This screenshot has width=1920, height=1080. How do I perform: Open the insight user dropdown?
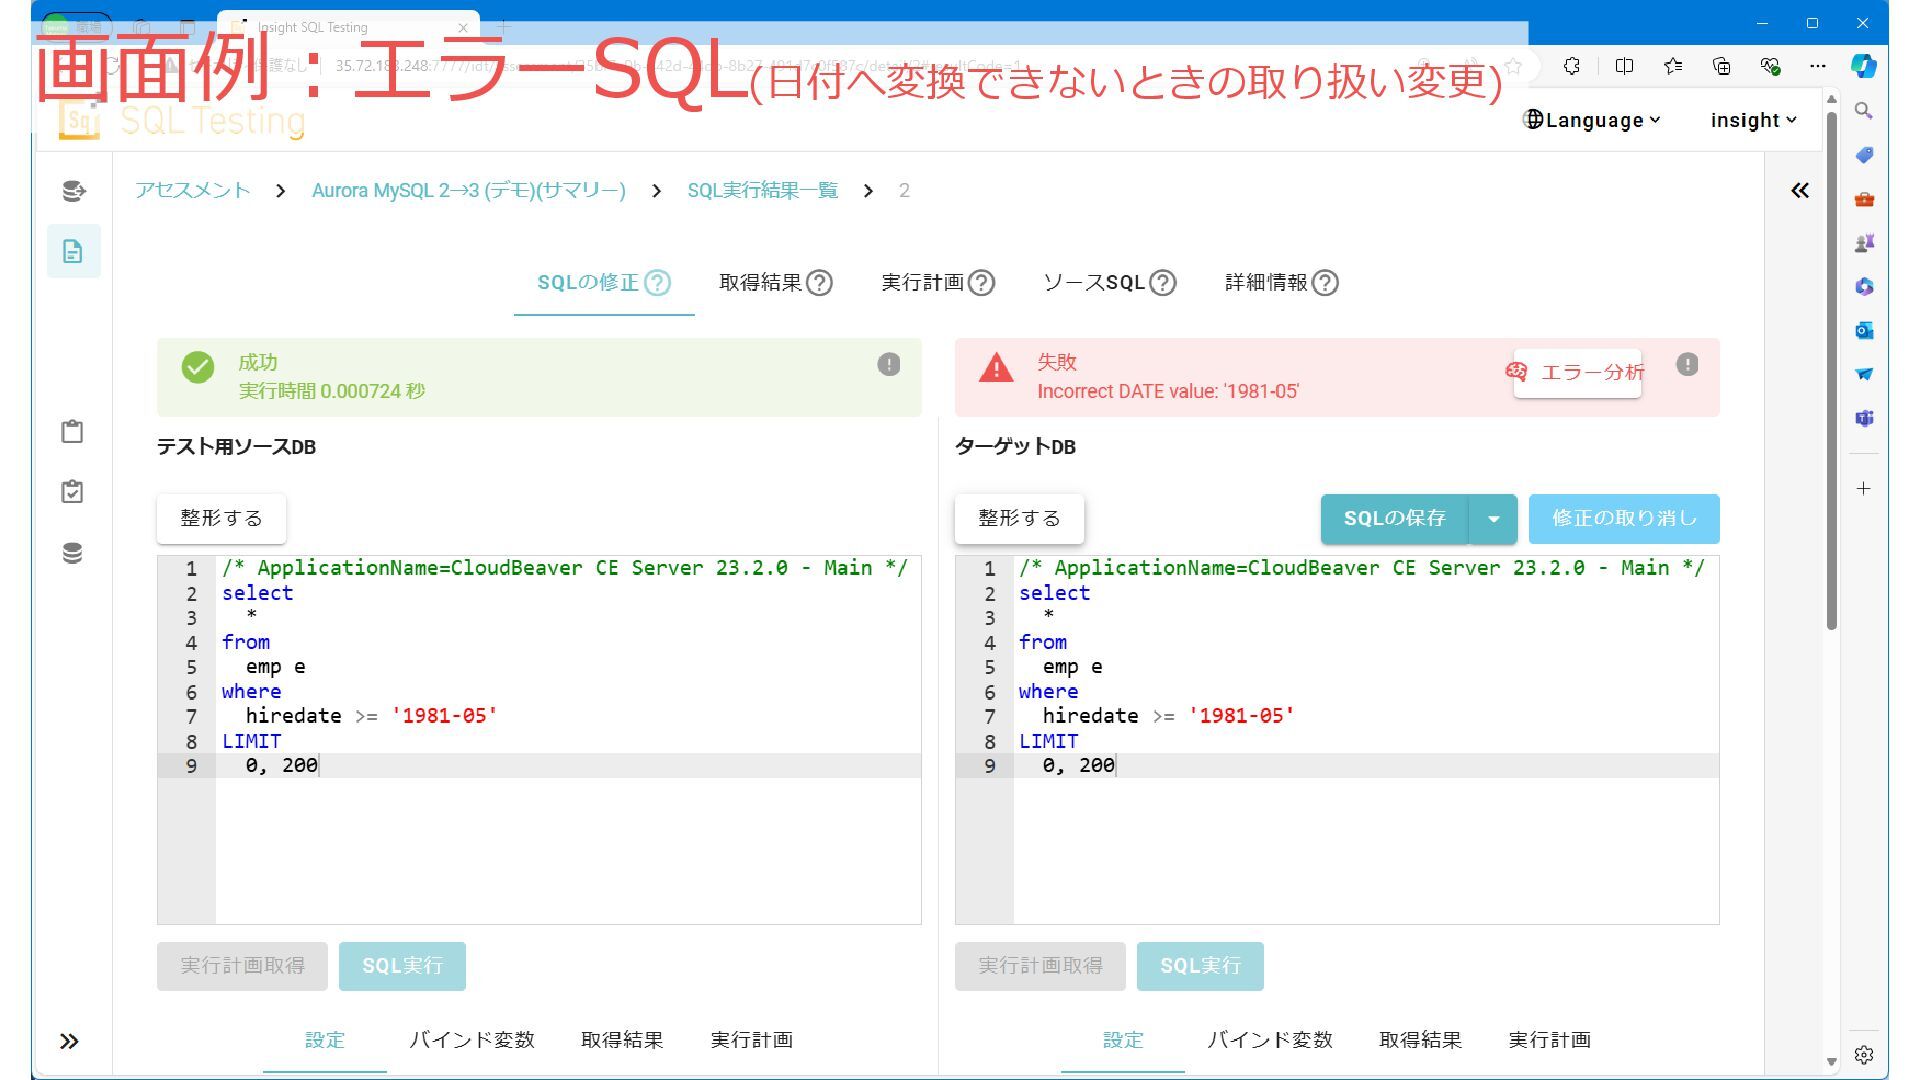coord(1753,120)
